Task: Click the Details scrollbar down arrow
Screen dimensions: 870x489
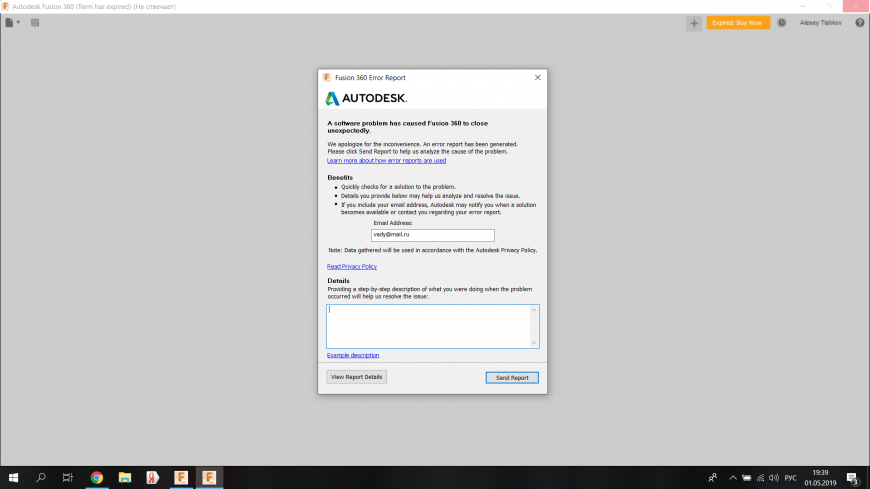Action: [x=534, y=343]
